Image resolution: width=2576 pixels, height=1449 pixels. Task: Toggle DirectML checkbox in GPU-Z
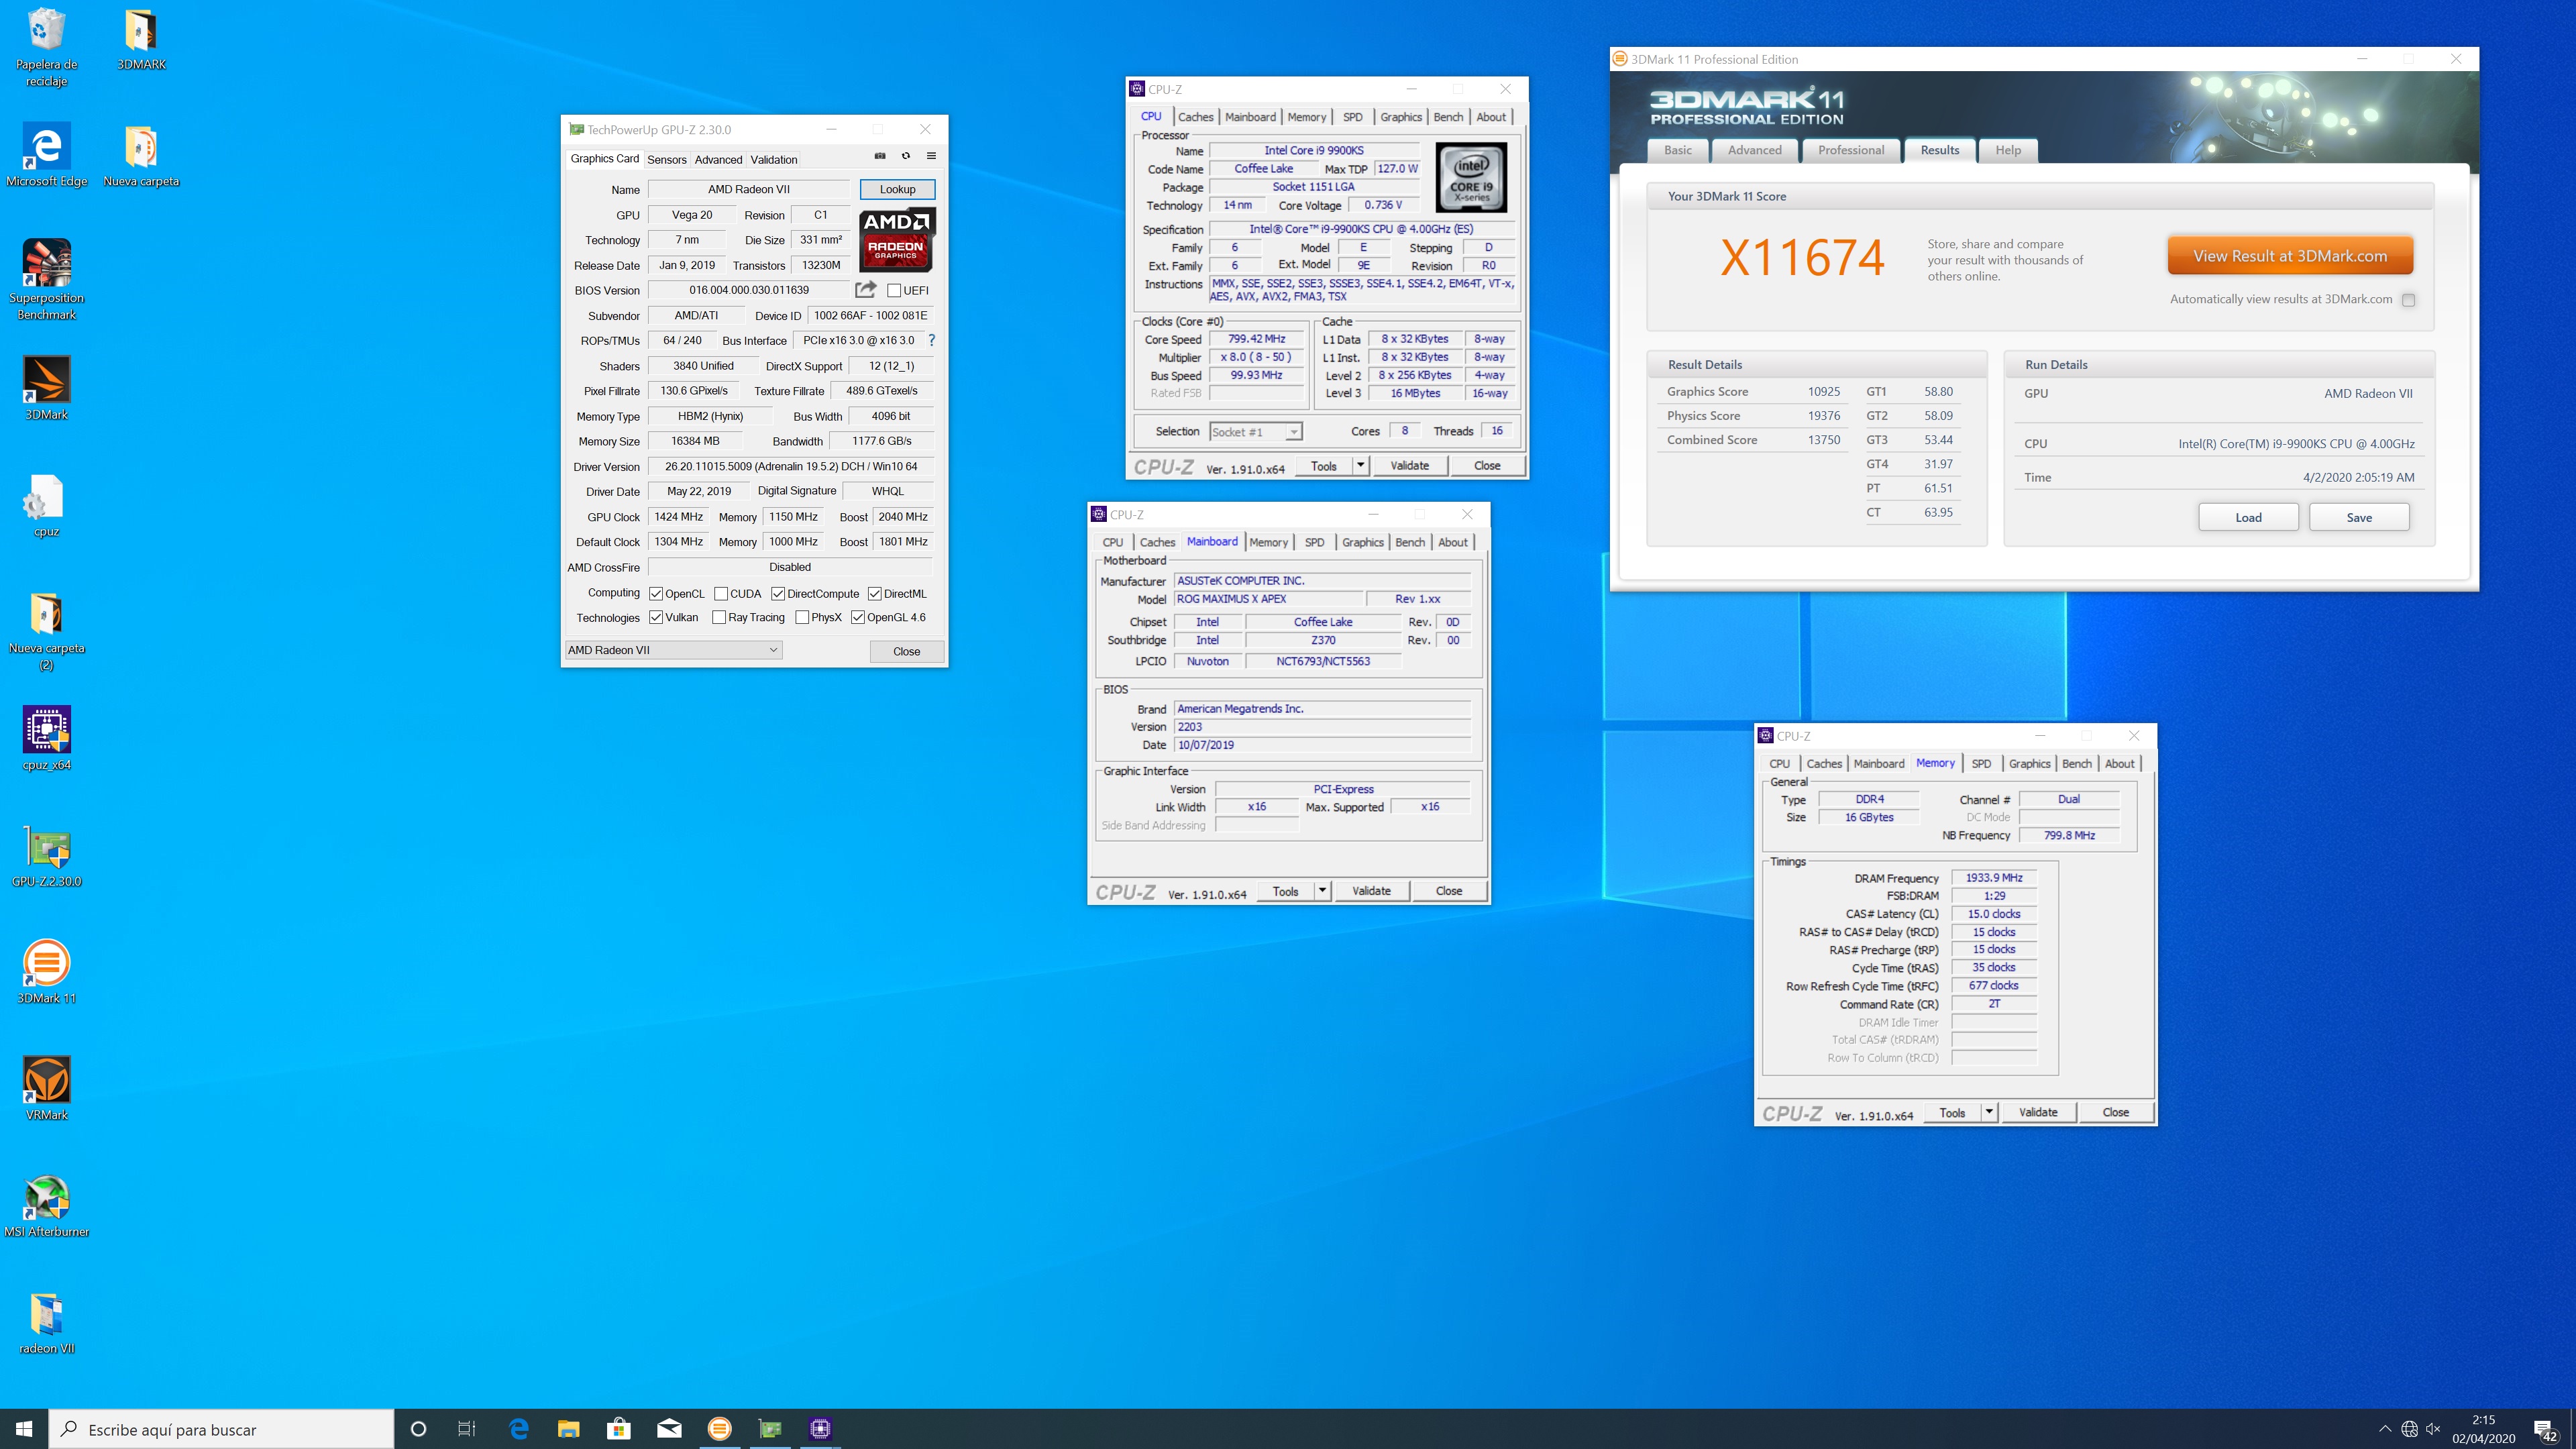875,594
